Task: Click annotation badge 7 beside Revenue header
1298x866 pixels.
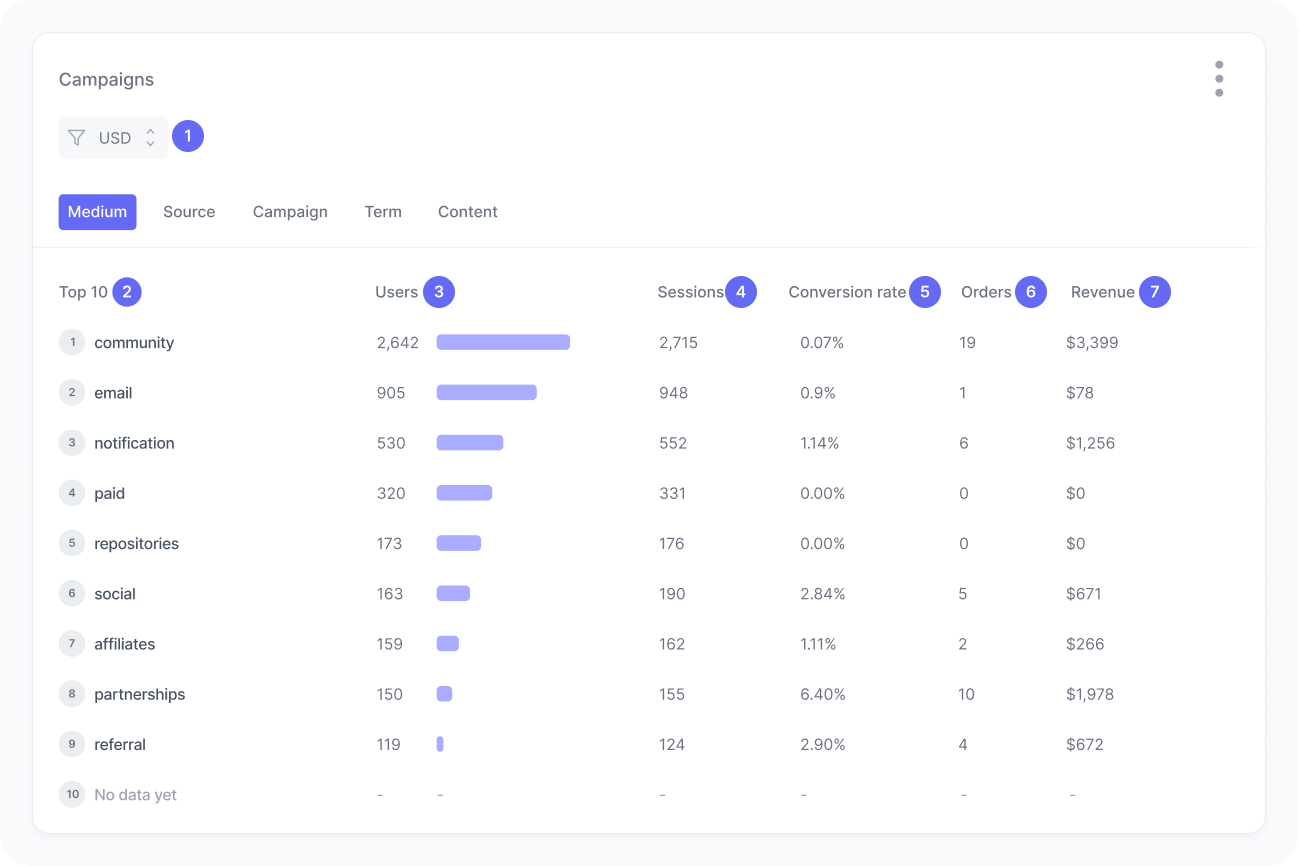Action: pos(1154,292)
